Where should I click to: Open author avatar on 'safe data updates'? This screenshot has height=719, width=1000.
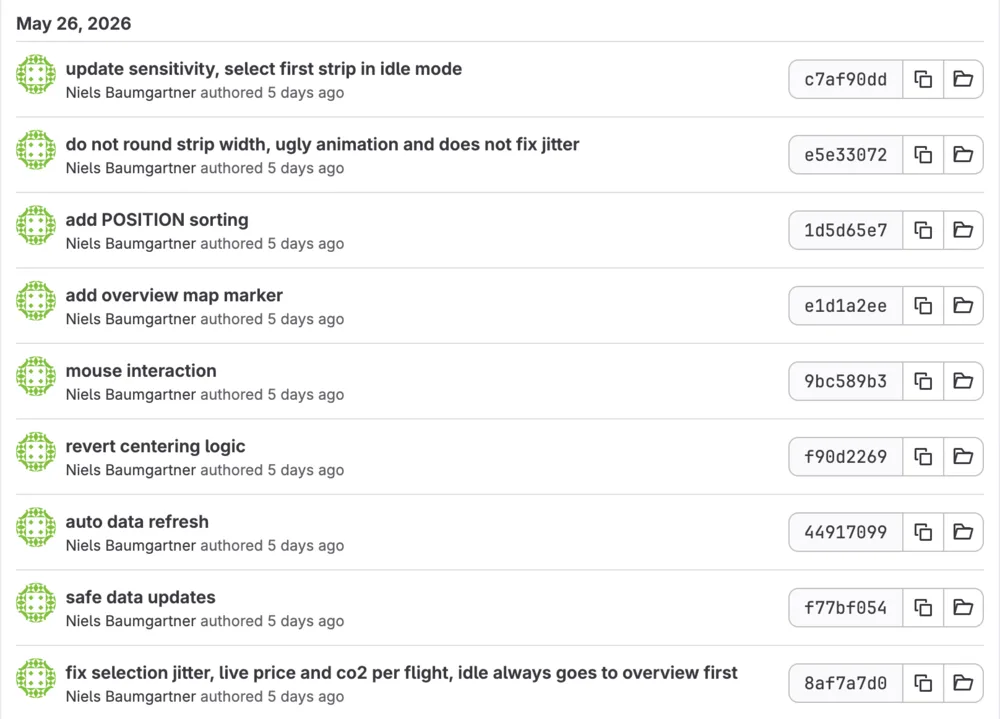[36, 602]
